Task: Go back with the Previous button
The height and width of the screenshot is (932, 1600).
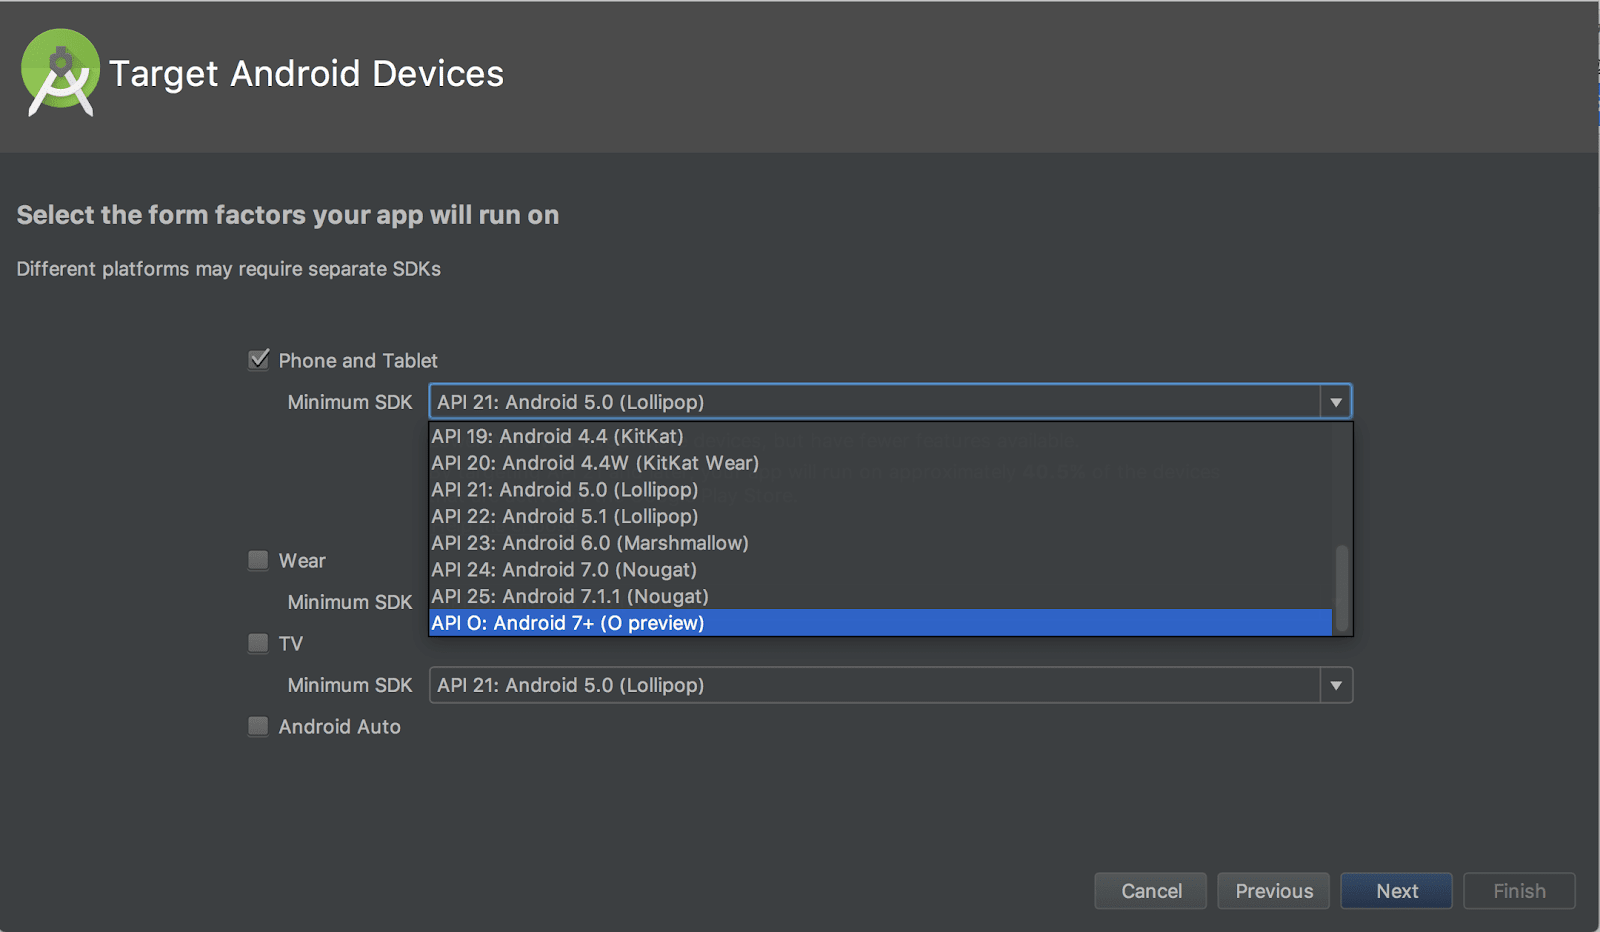Action: (1274, 891)
